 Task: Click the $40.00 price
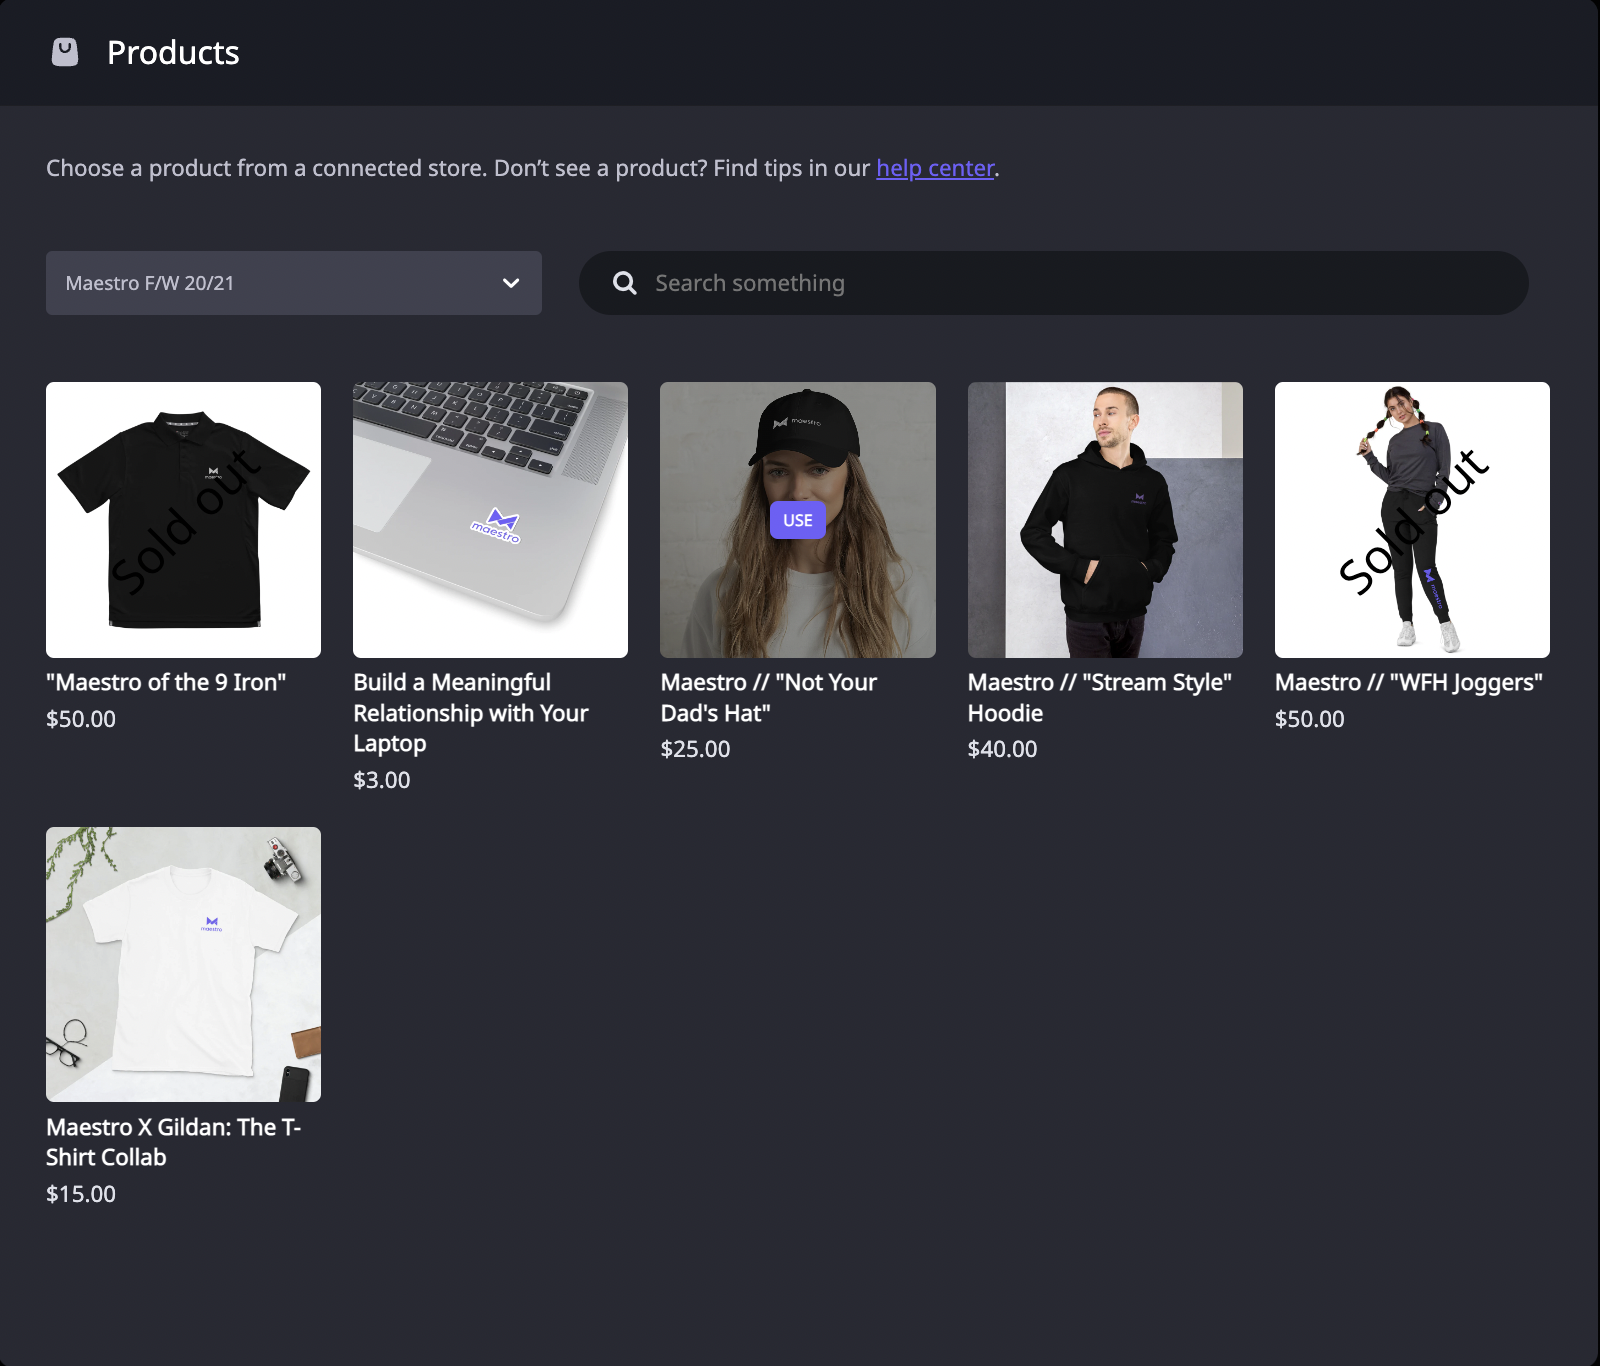tap(1003, 749)
